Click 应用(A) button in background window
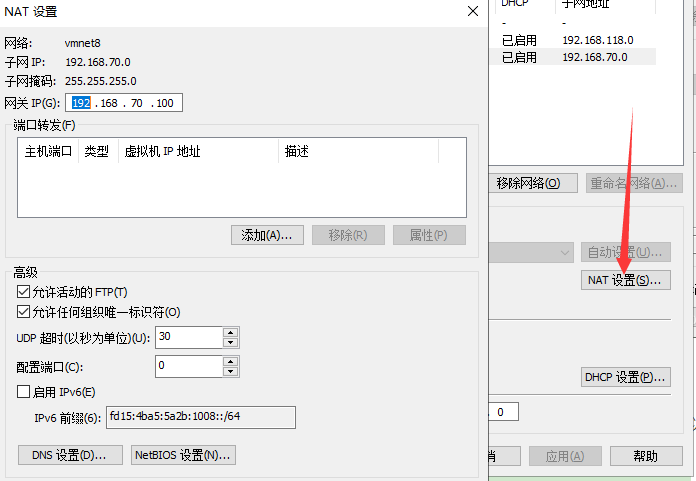696x481 pixels. point(565,456)
